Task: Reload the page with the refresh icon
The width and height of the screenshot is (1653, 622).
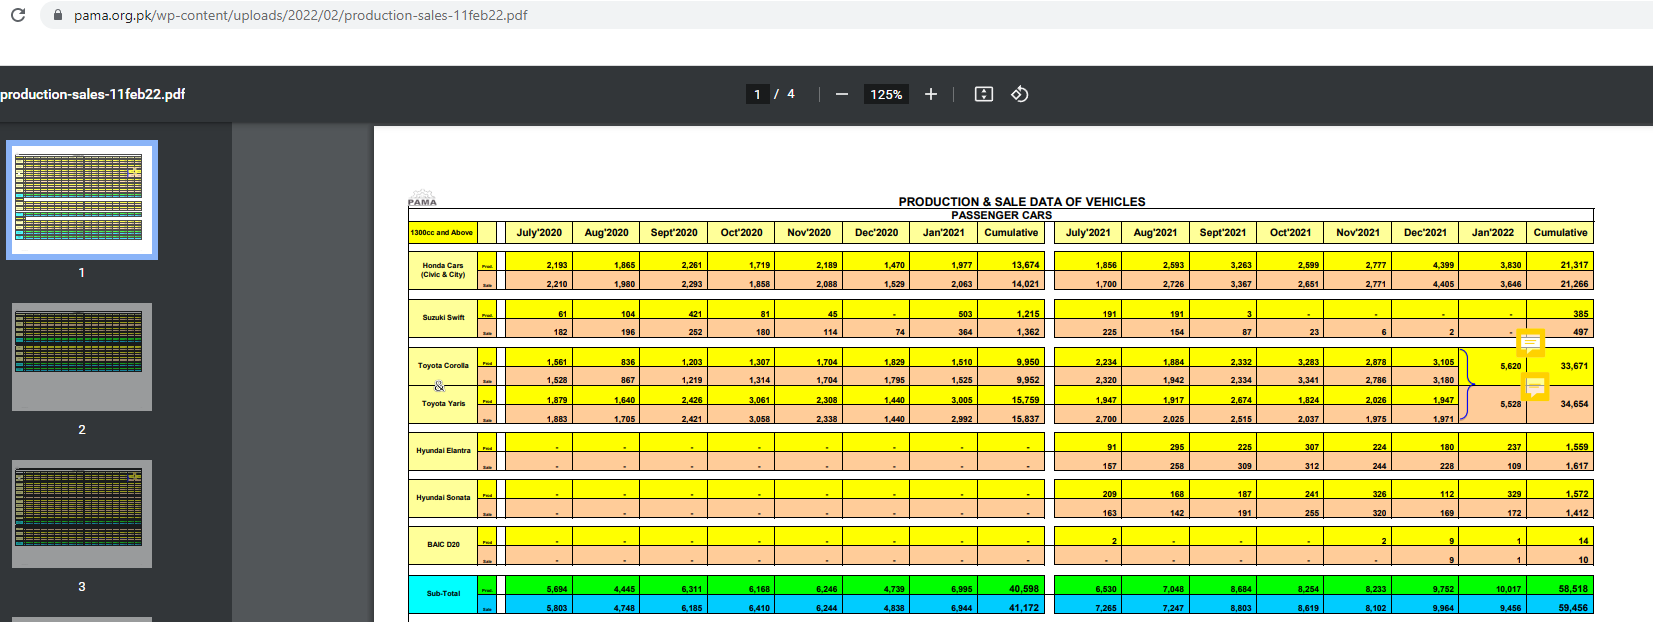Action: click(x=17, y=15)
